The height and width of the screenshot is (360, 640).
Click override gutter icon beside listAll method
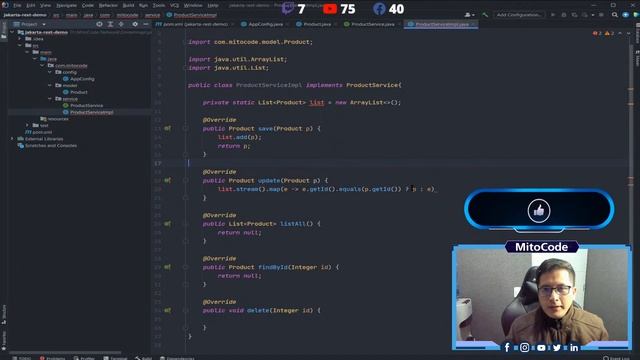pyautogui.click(x=167, y=224)
